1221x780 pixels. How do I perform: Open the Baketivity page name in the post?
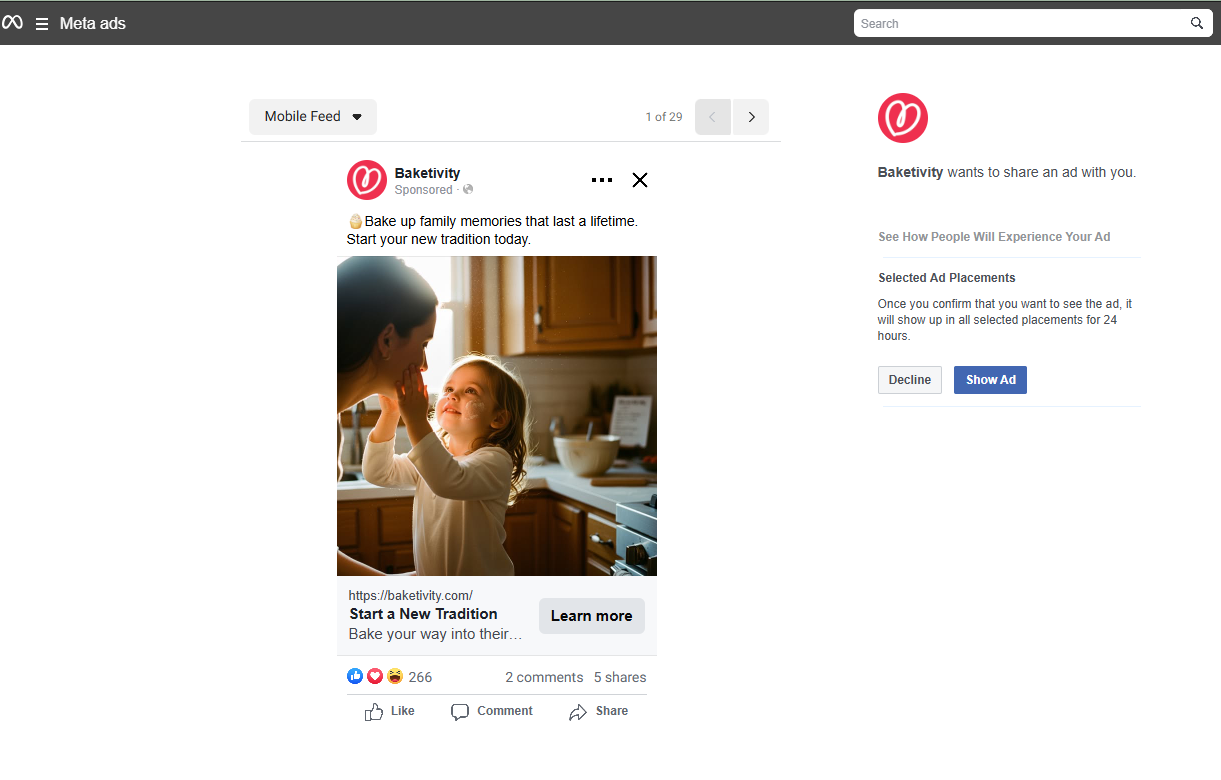(427, 173)
